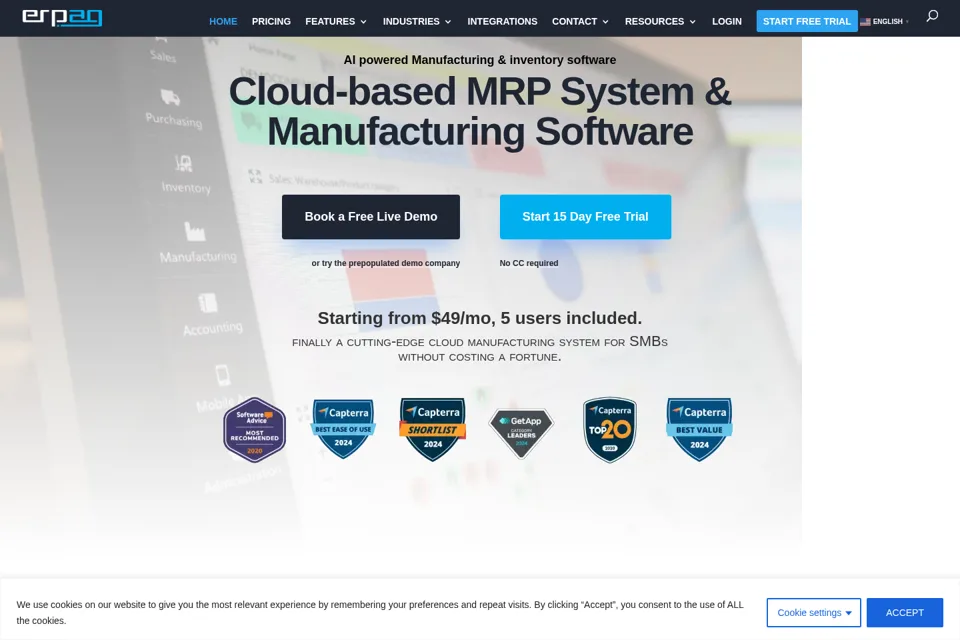This screenshot has height=640, width=960.
Task: Open the English language selector
Action: click(x=885, y=21)
